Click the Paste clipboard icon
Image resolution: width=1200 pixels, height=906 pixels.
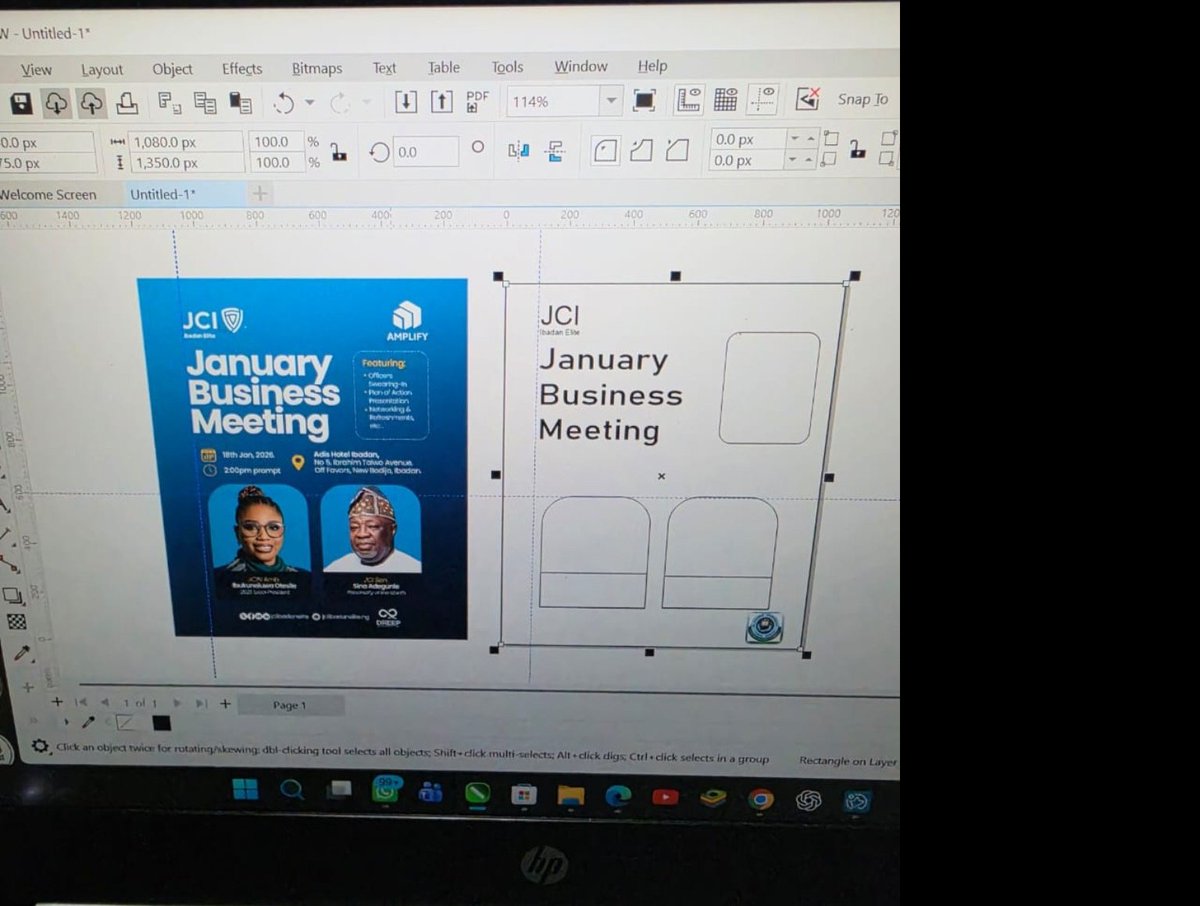click(240, 102)
